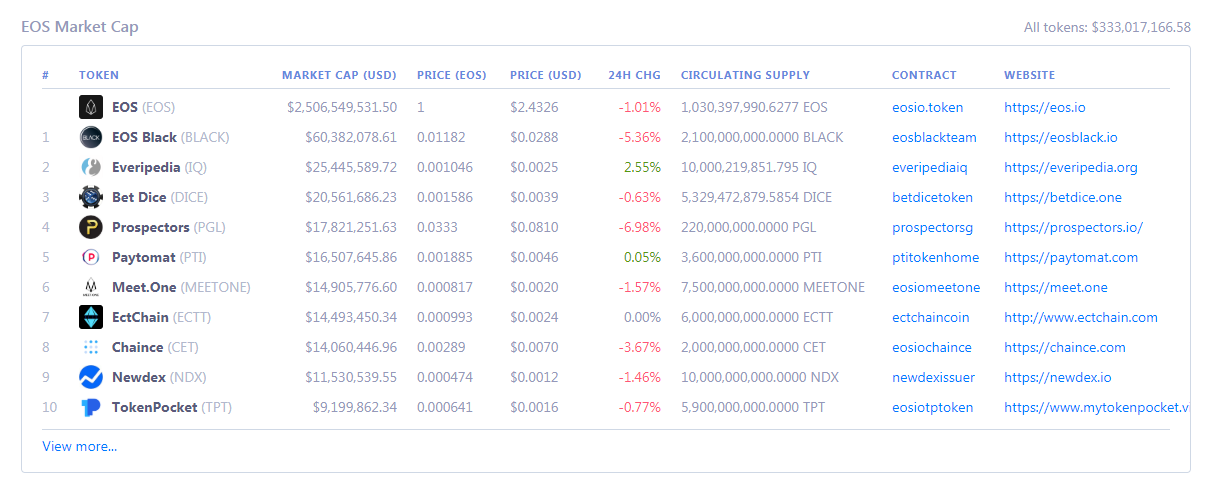Screen dimensions: 1209x483
Task: Click the PRICE (EOS) column header
Action: [x=451, y=75]
